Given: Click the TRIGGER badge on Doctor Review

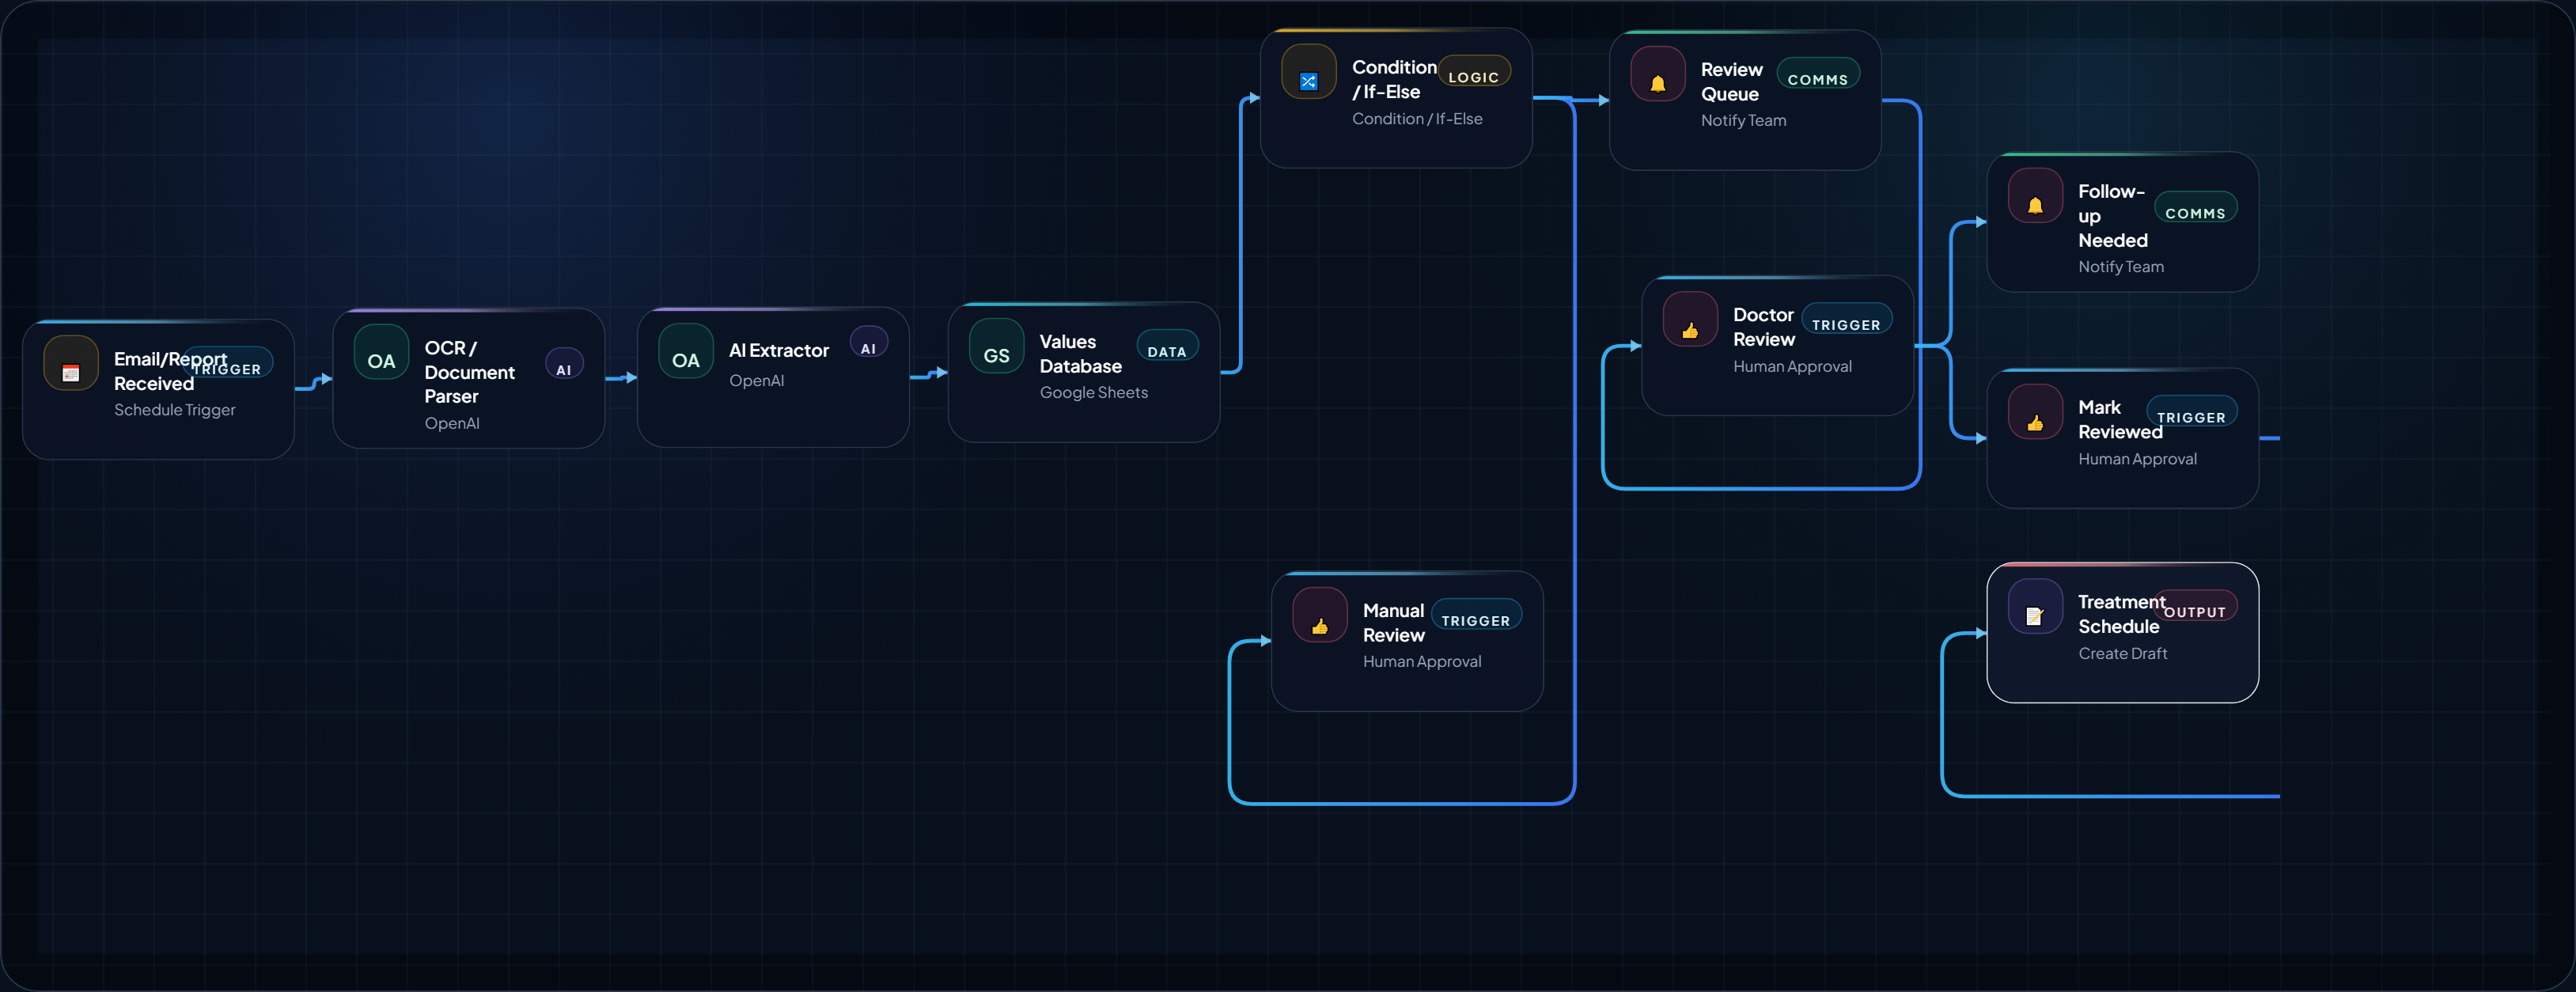Looking at the screenshot, I should [x=1846, y=319].
